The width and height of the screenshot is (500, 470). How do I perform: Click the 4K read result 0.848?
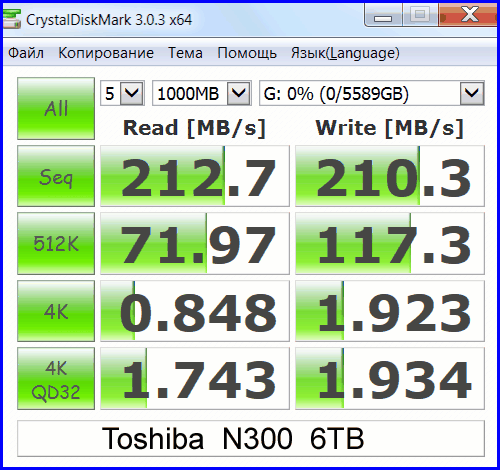pyautogui.click(x=195, y=311)
